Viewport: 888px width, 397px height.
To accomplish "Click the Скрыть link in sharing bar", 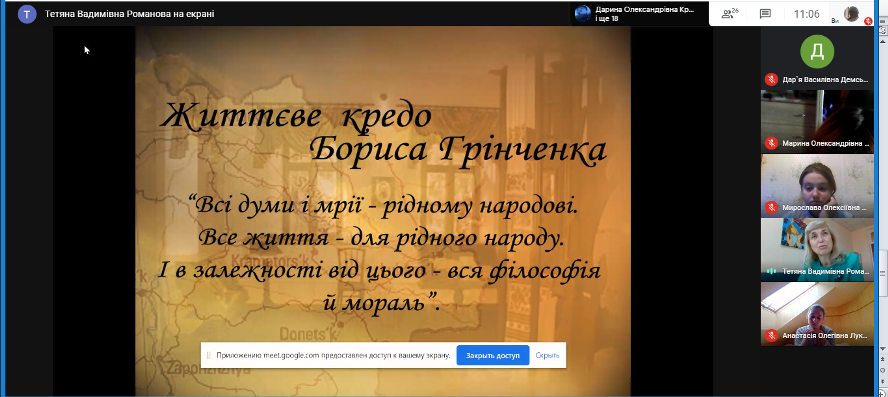I will [547, 356].
